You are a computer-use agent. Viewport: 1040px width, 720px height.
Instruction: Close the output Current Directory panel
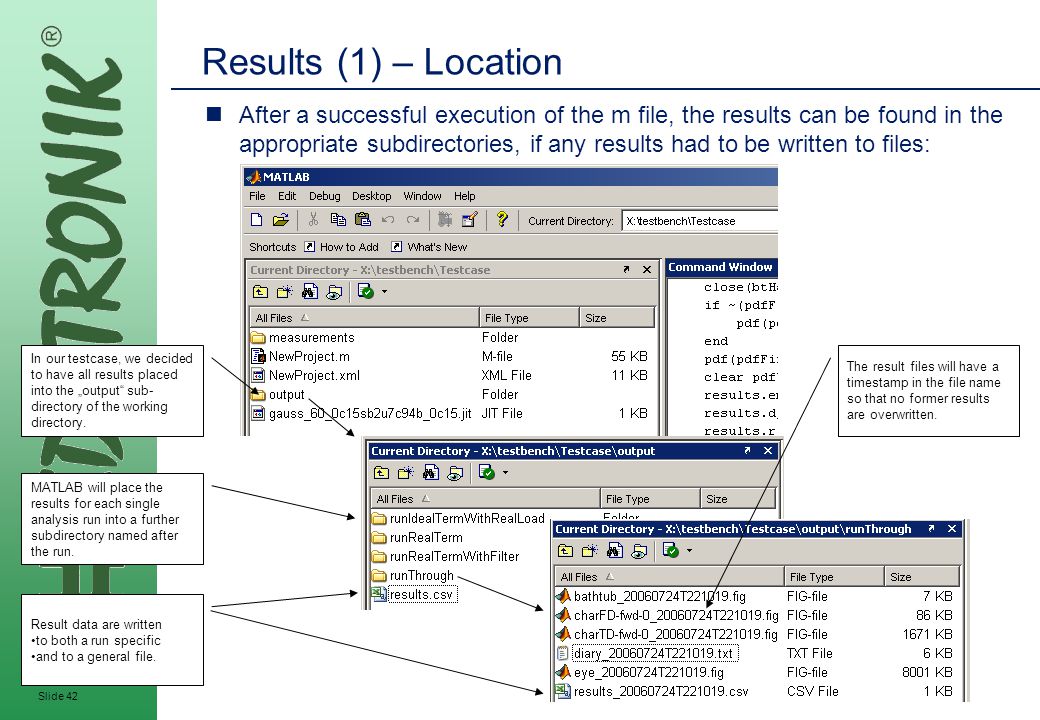[x=768, y=451]
